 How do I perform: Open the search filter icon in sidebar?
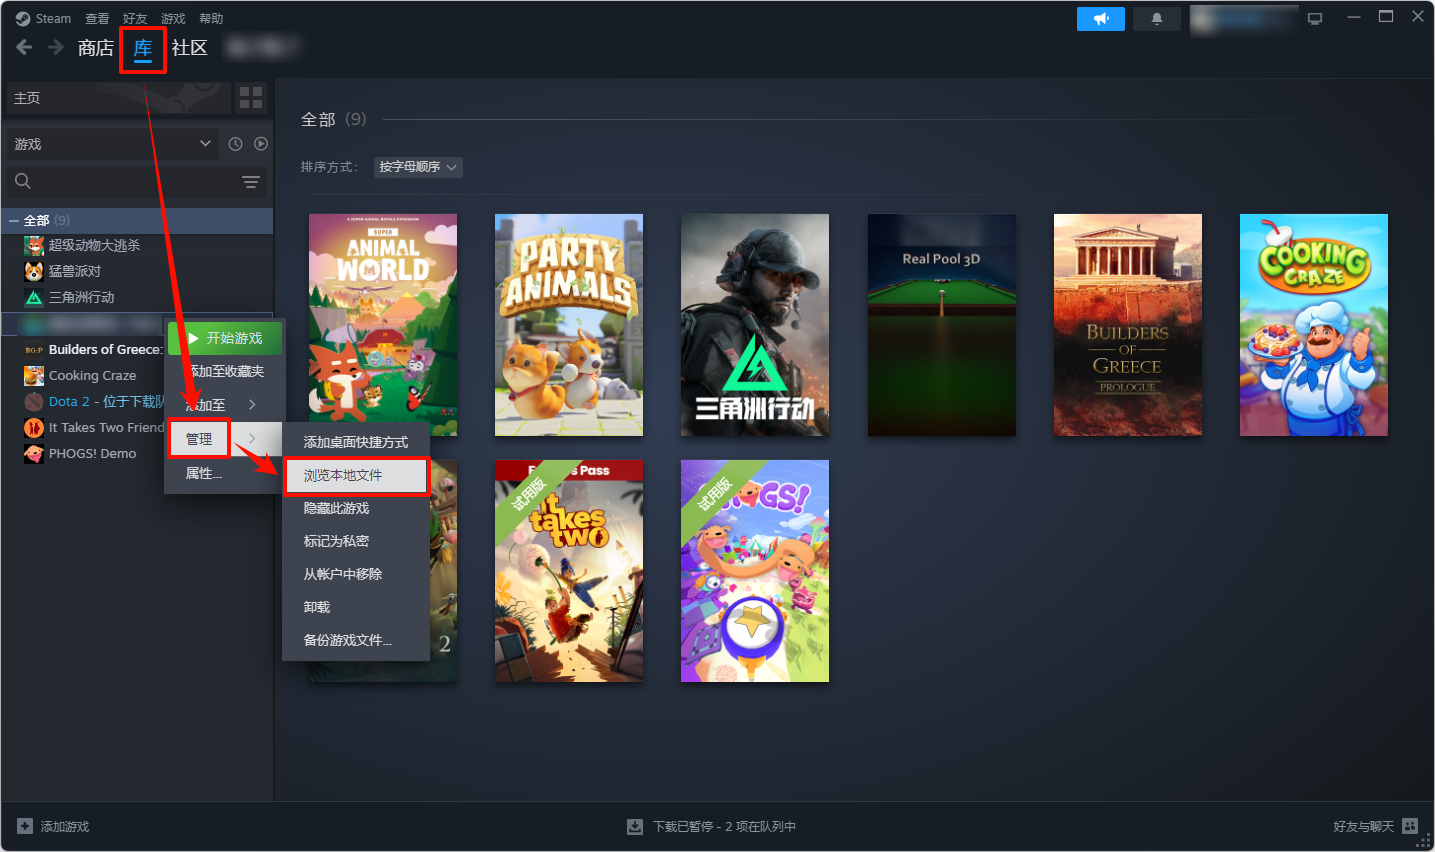[249, 182]
